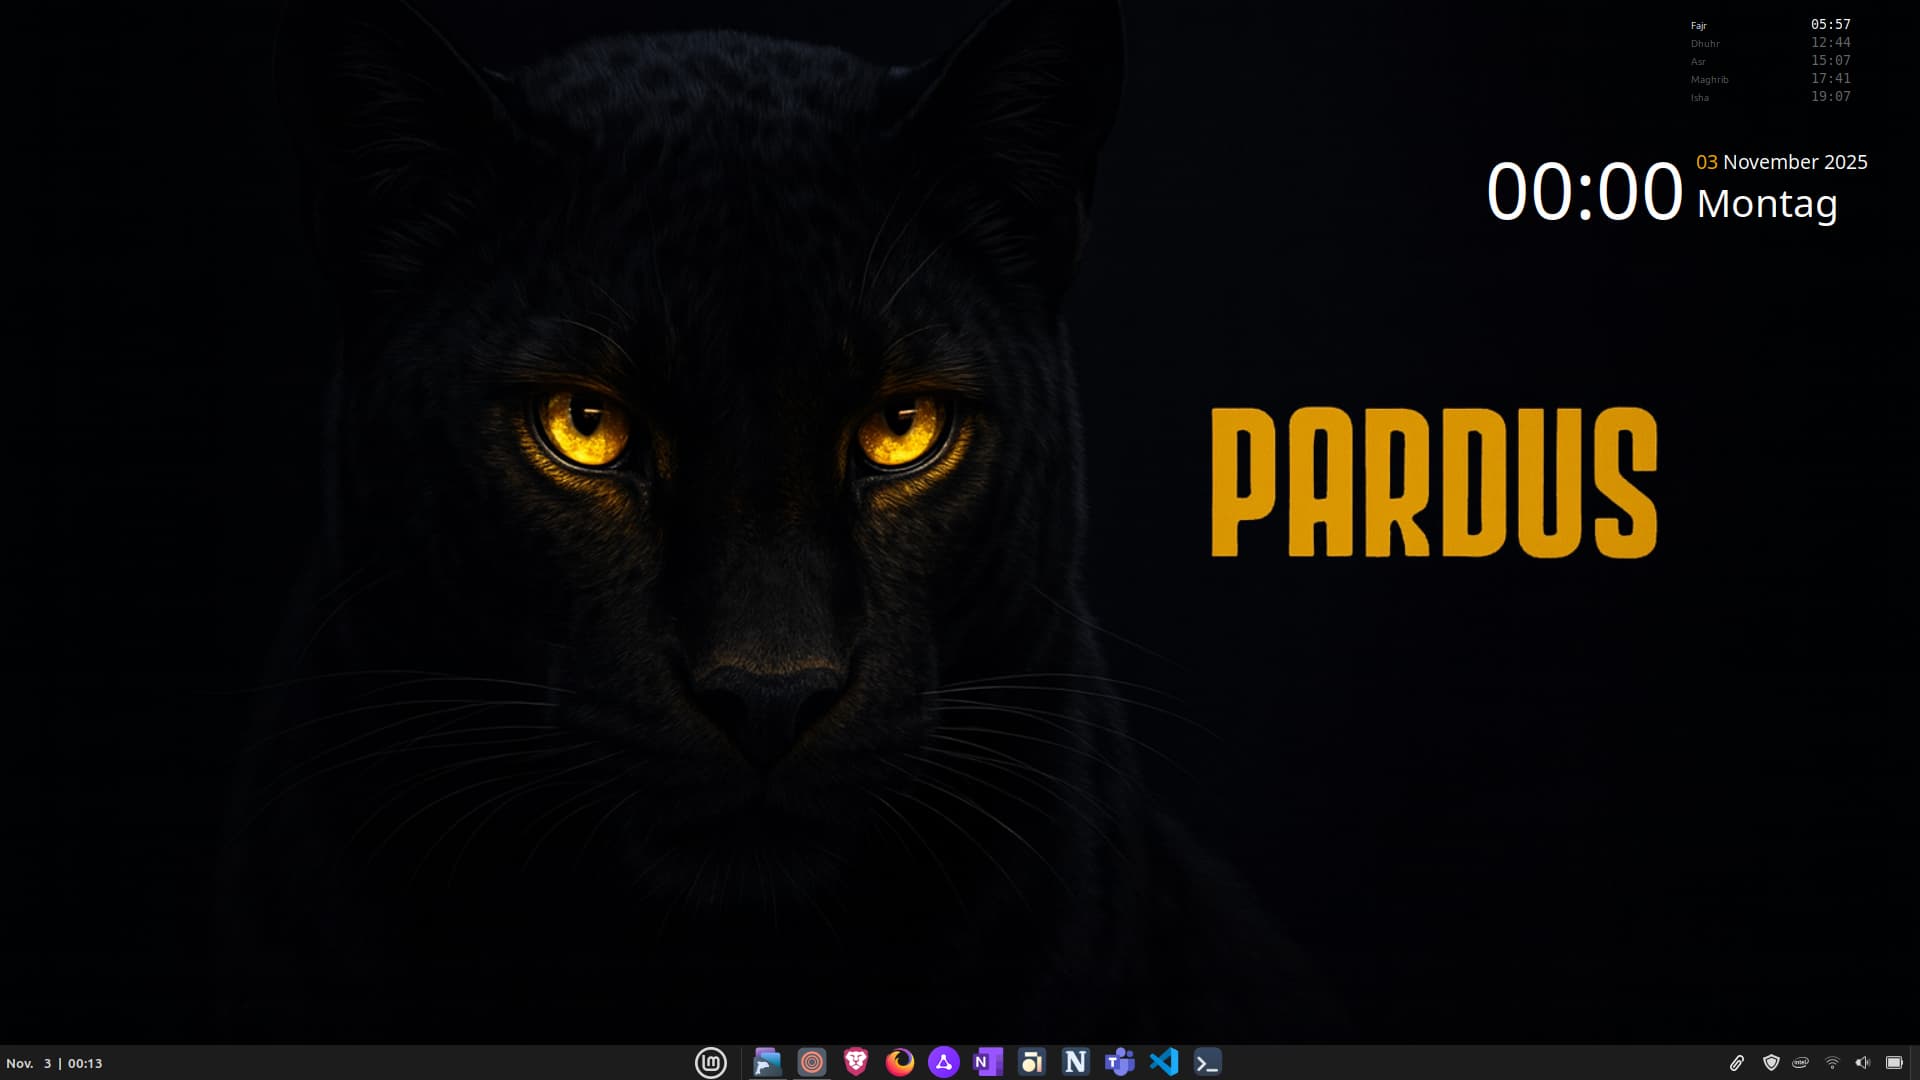Open the terminal emulator
The image size is (1920, 1080).
[1208, 1062]
